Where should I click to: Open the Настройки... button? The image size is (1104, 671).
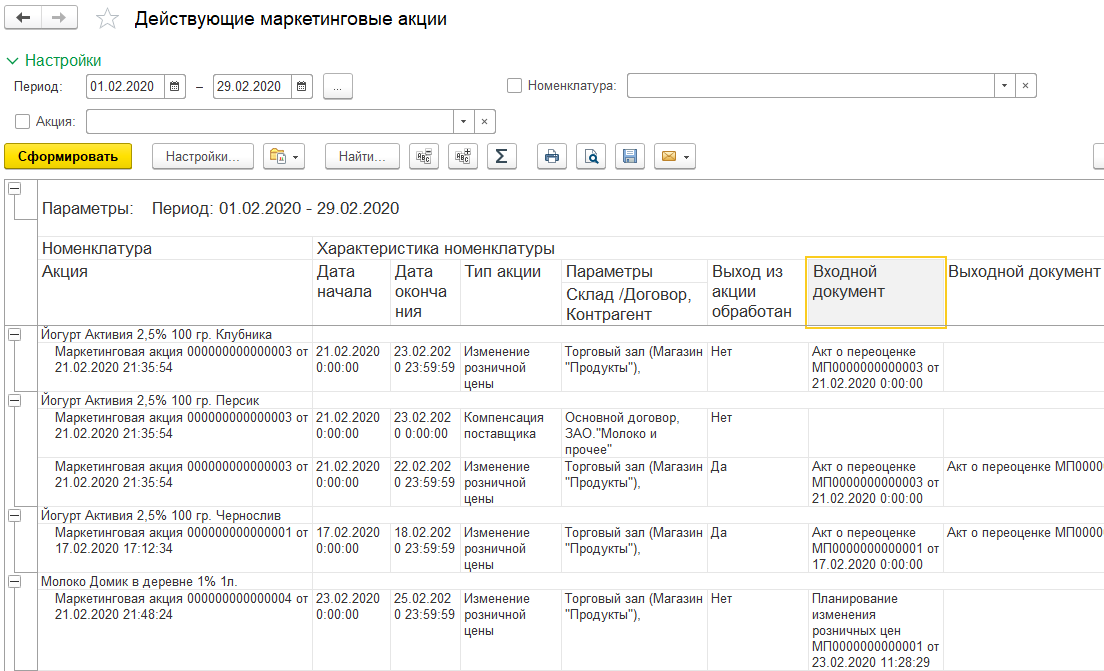203,156
